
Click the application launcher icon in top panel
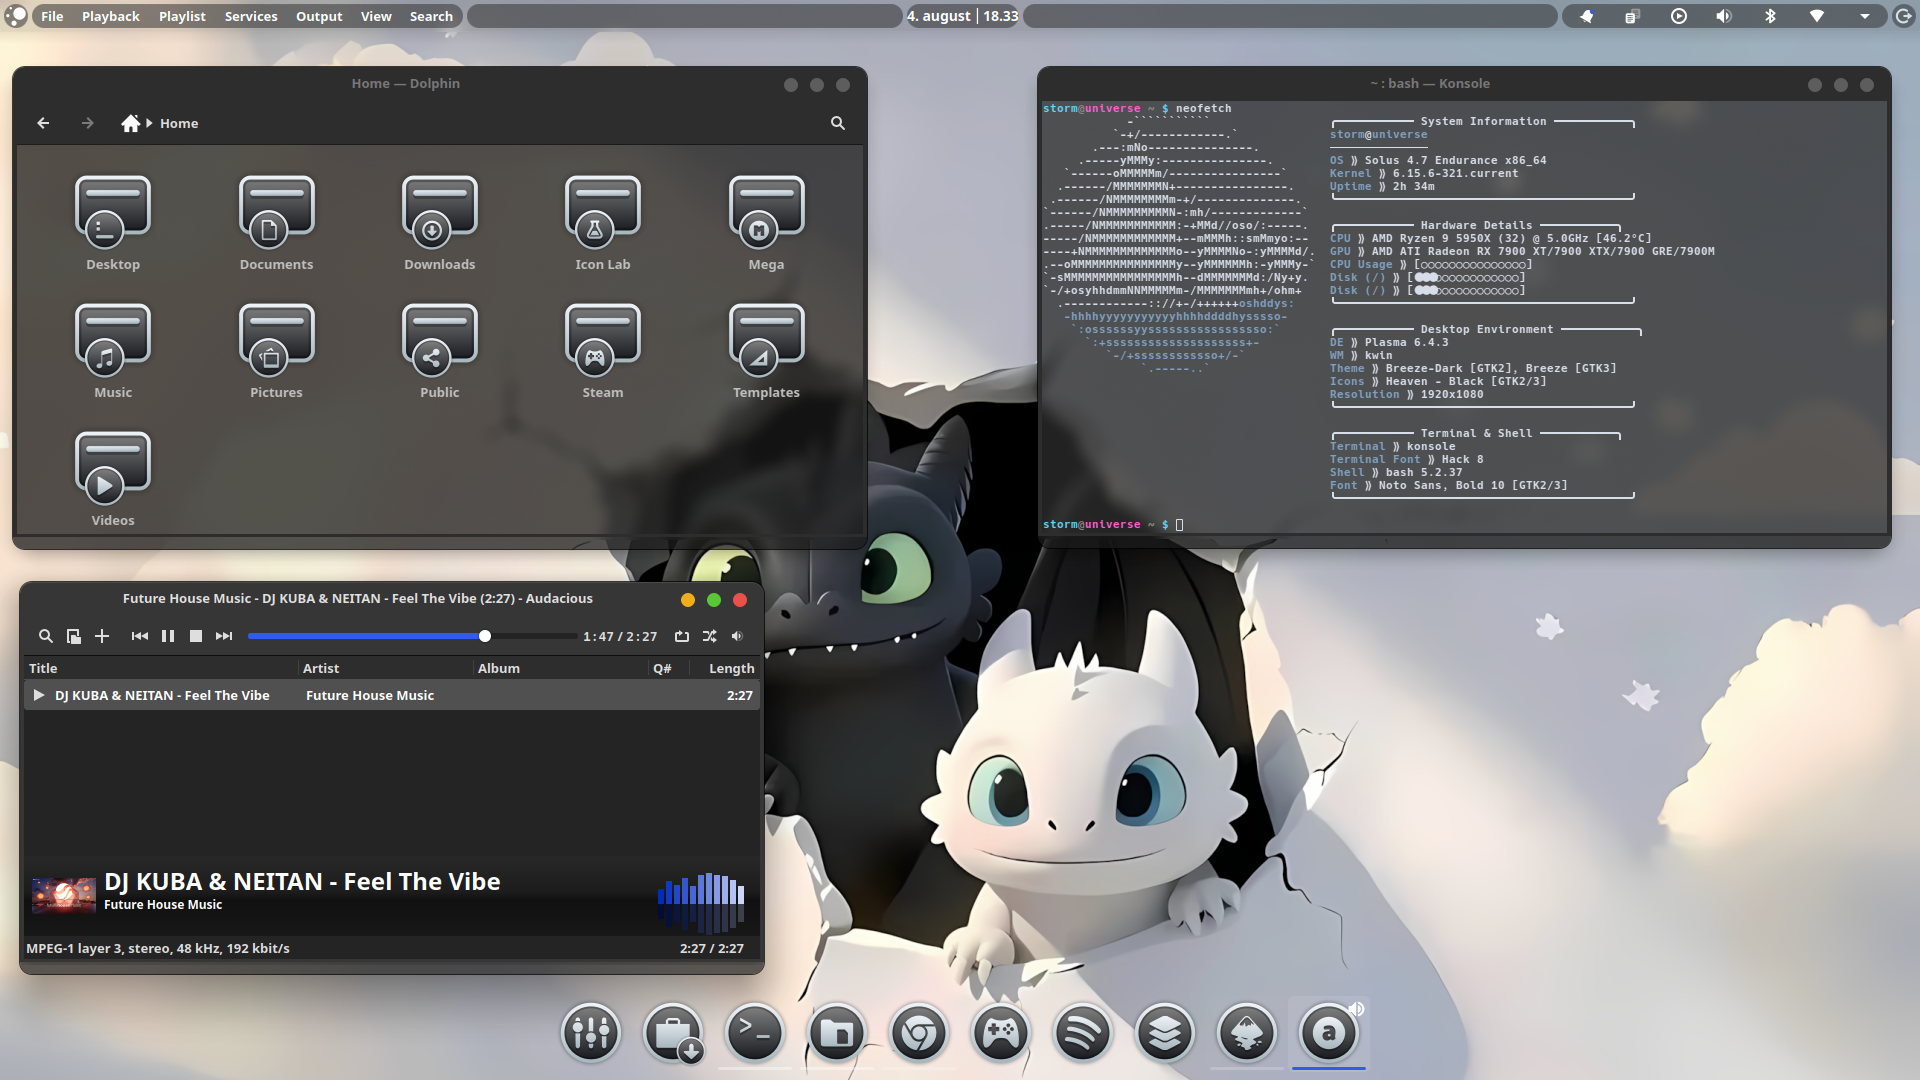click(16, 16)
